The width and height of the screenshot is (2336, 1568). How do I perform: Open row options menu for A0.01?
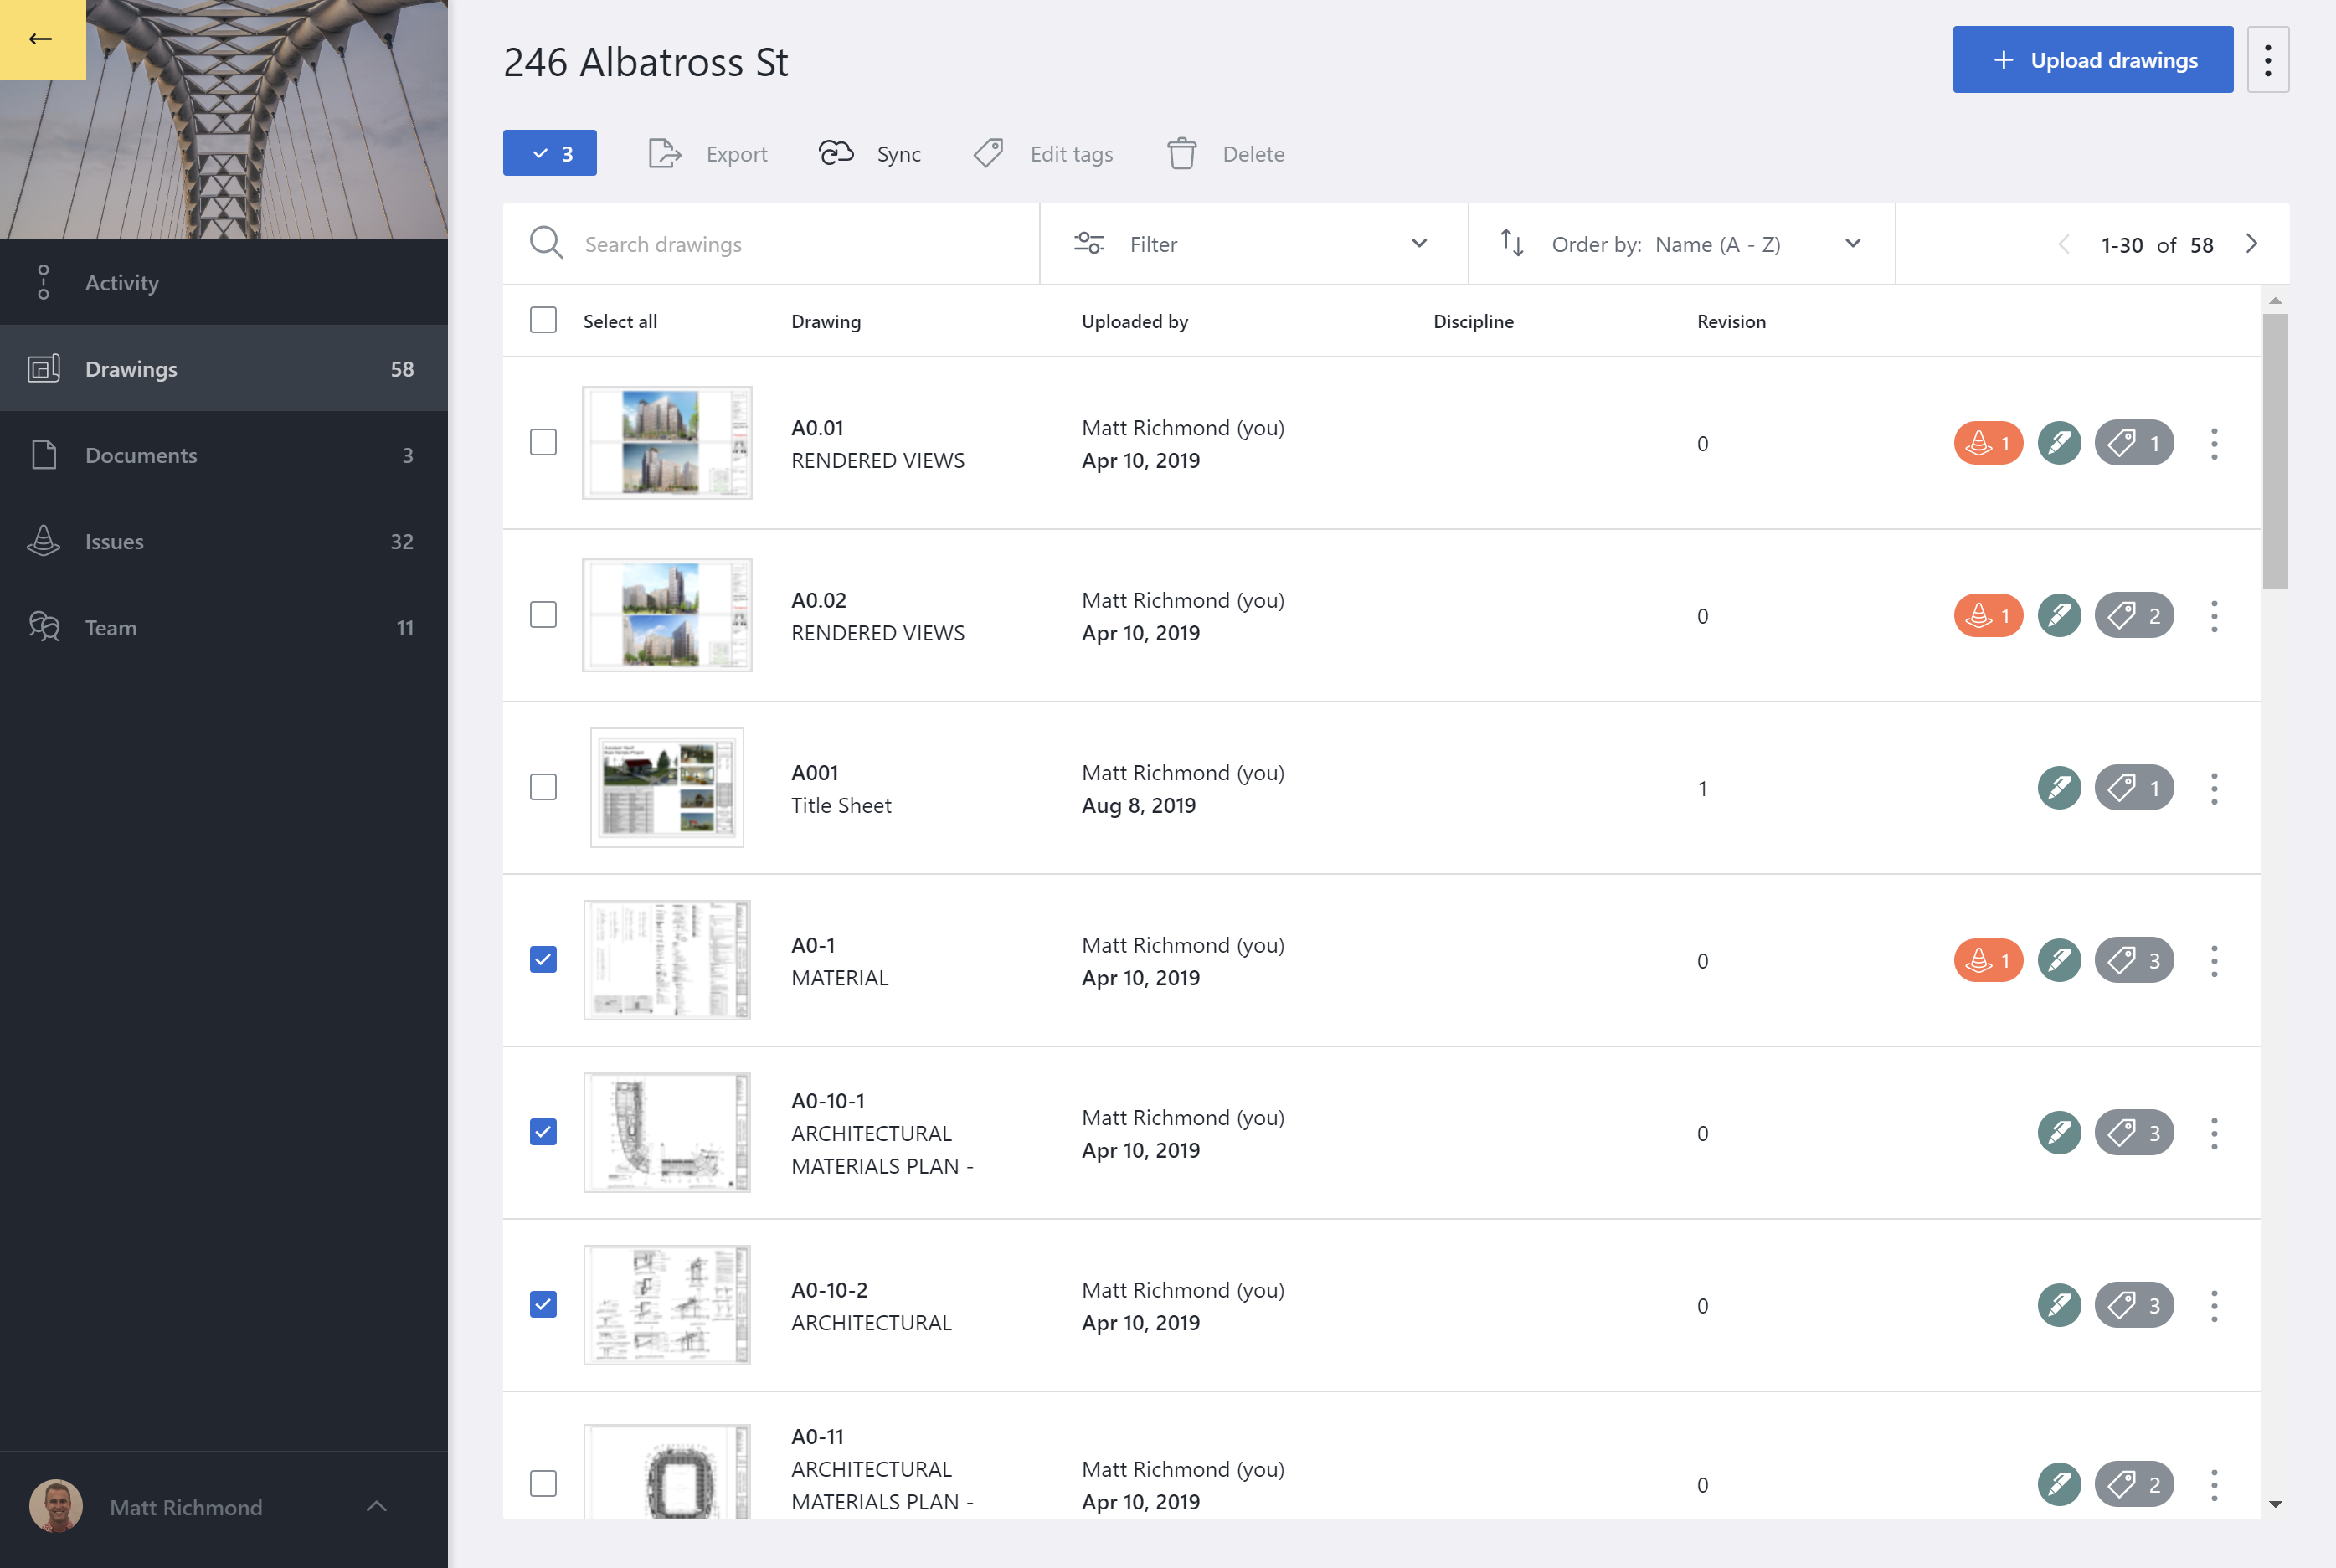[x=2214, y=443]
